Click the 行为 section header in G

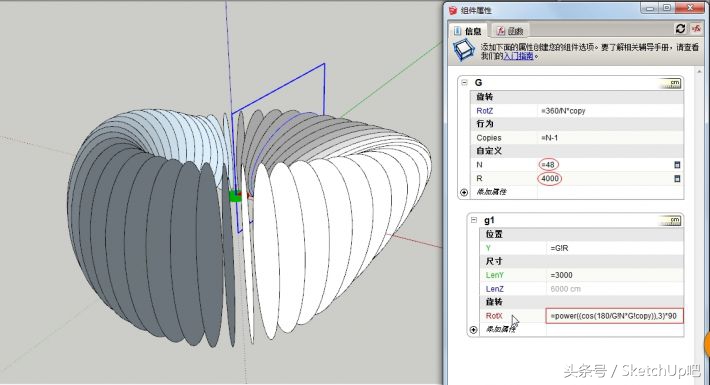pyautogui.click(x=485, y=124)
